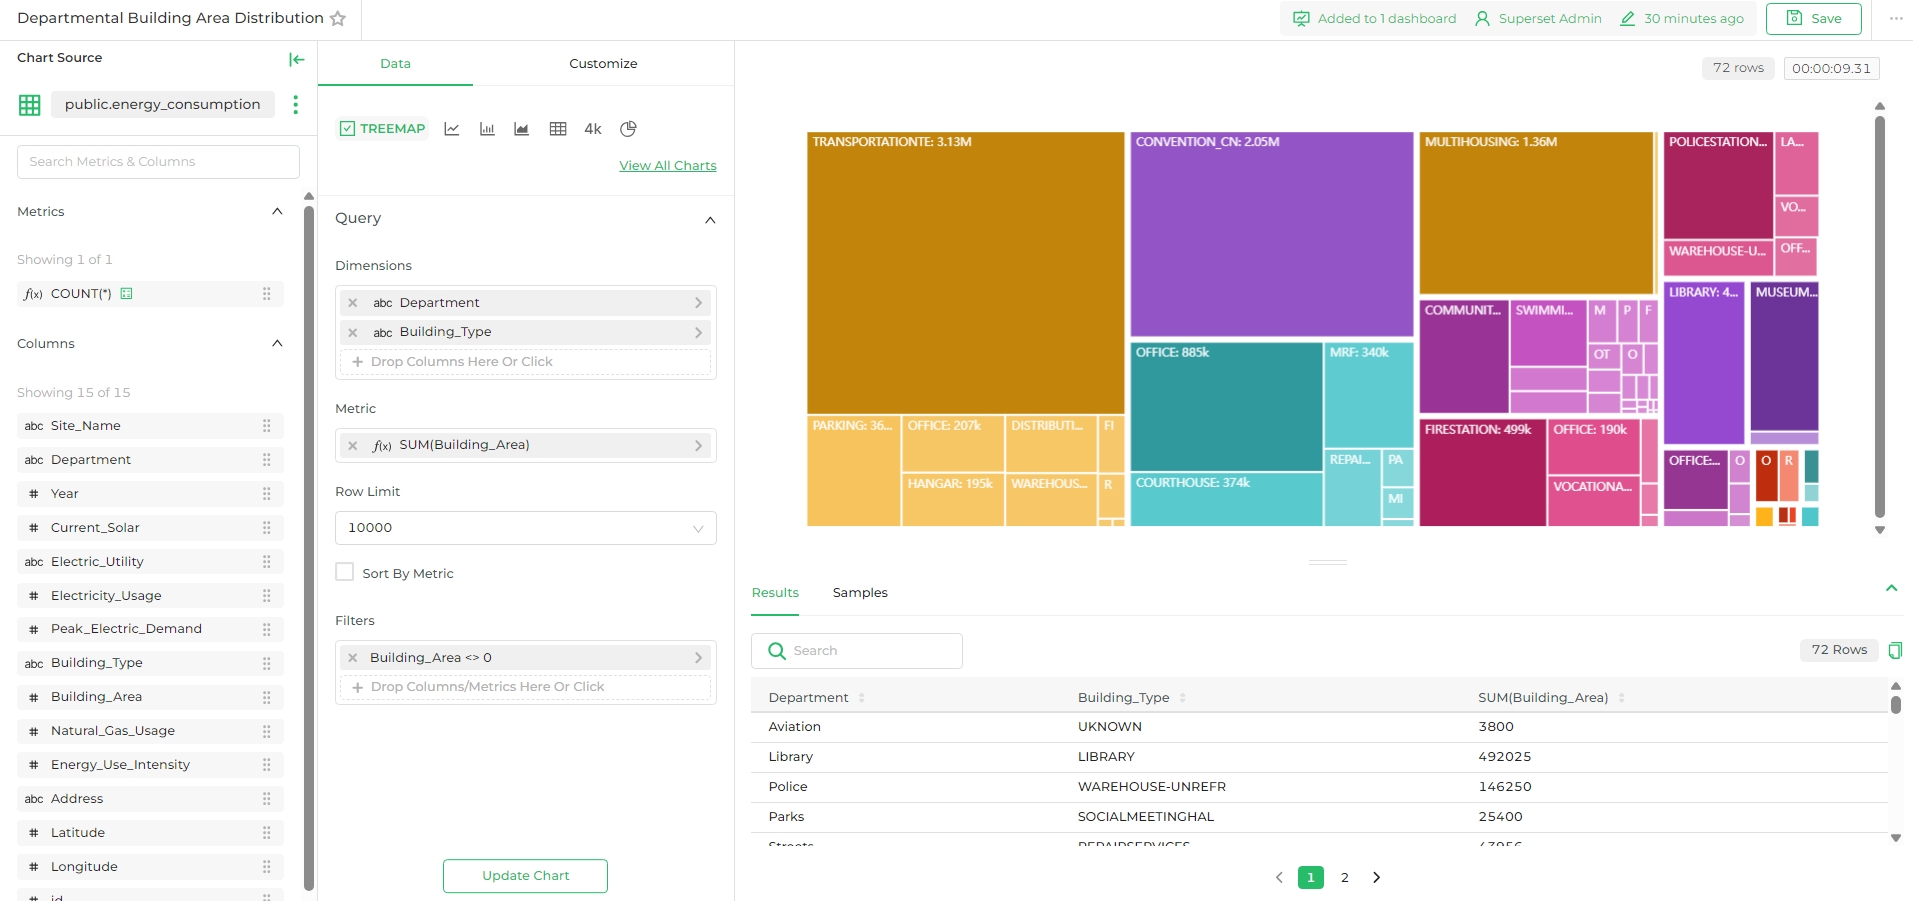The height and width of the screenshot is (901, 1913).
Task: Select the table chart type icon
Action: 558,129
